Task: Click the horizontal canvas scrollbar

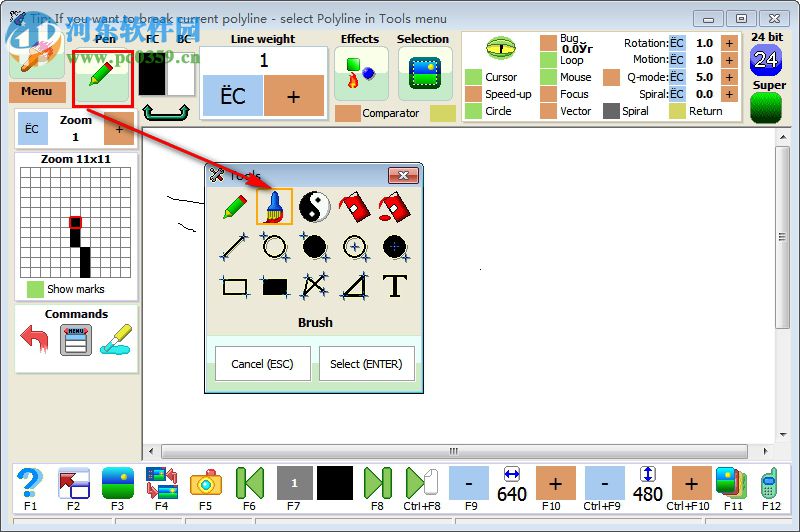Action: [454, 451]
